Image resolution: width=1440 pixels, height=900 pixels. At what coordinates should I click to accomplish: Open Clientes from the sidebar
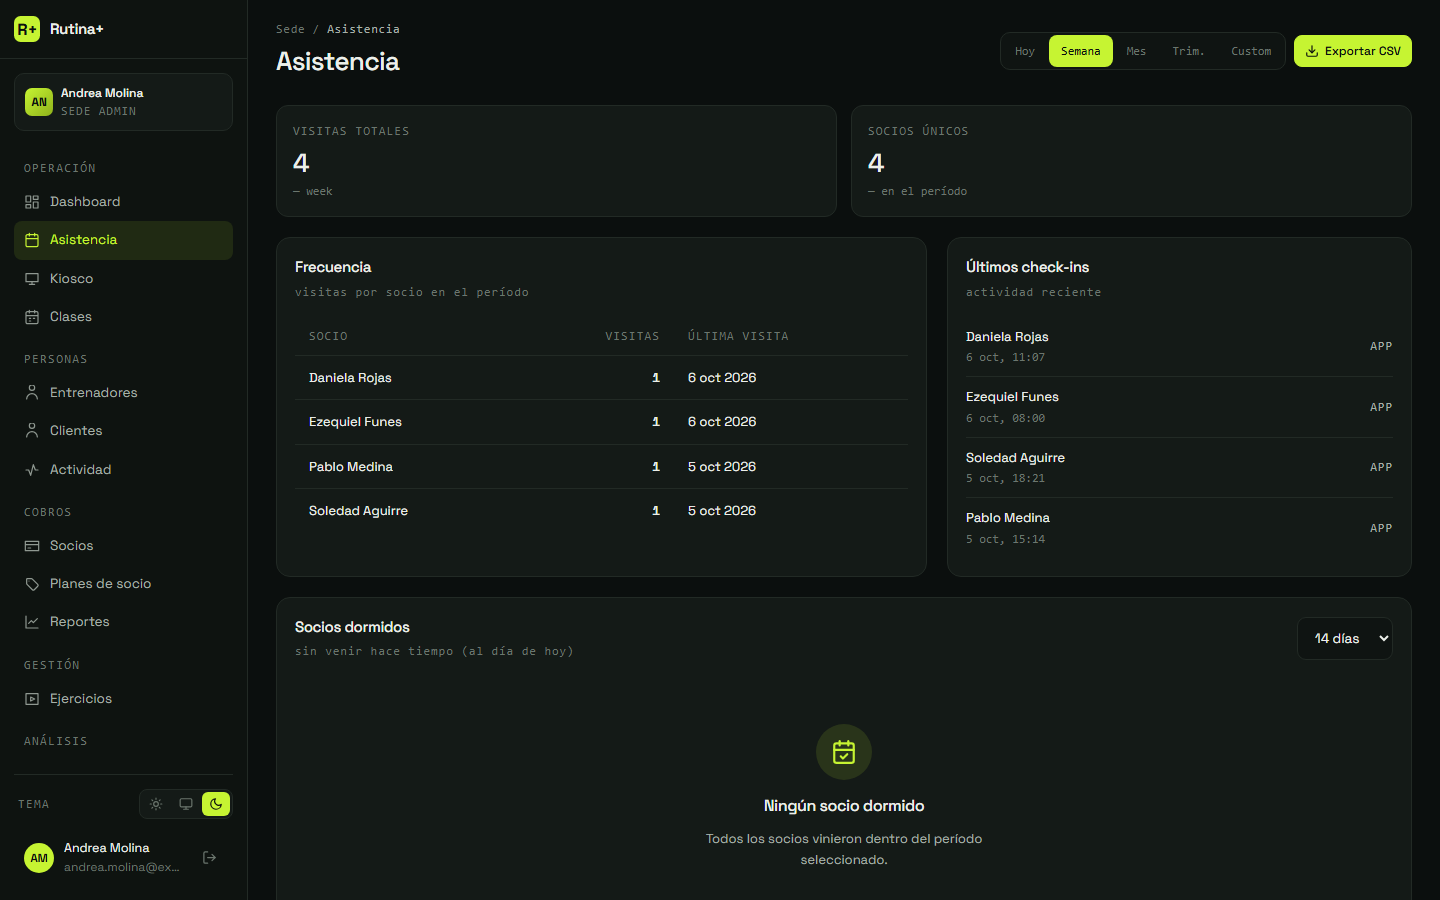tap(123, 431)
